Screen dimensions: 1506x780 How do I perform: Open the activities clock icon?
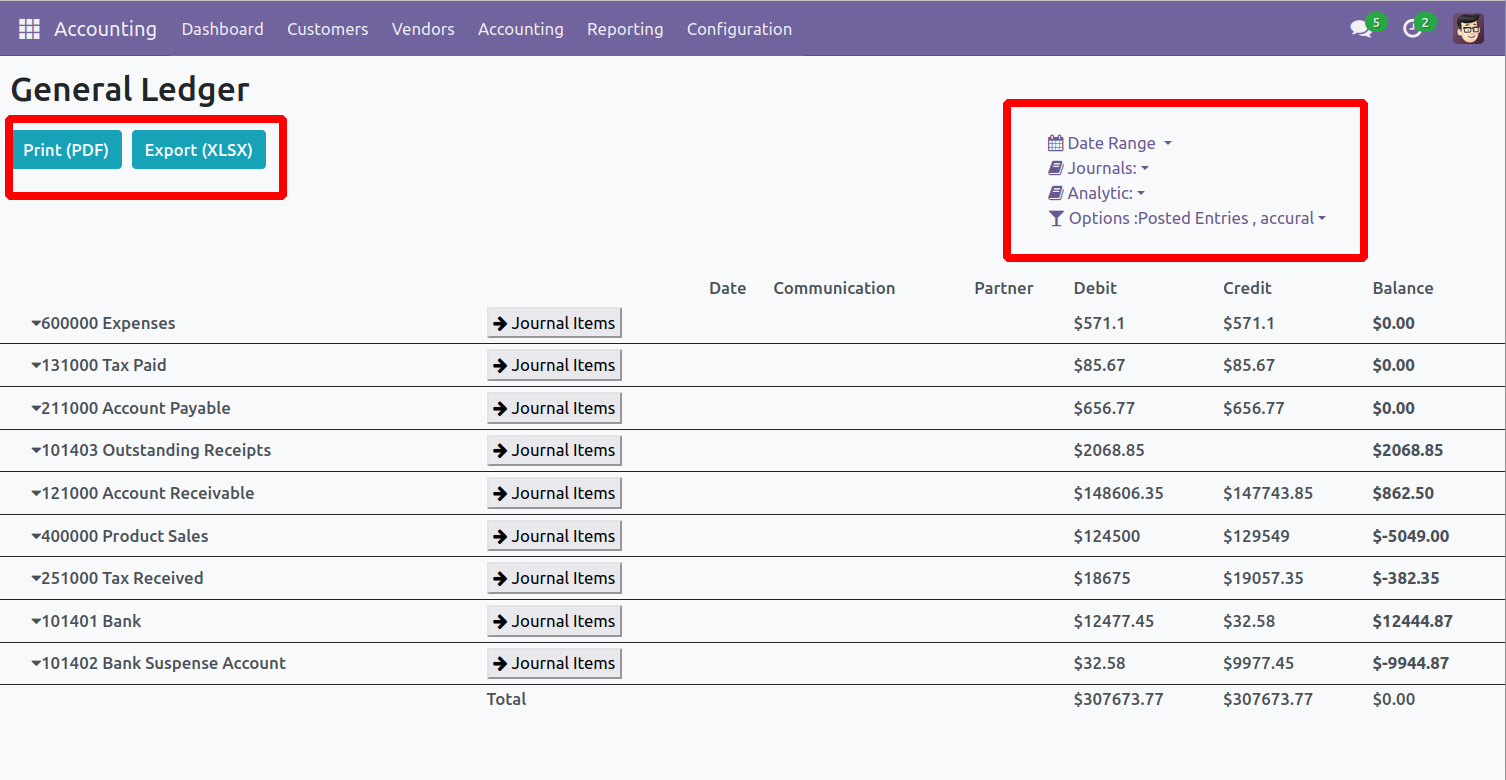[1412, 29]
